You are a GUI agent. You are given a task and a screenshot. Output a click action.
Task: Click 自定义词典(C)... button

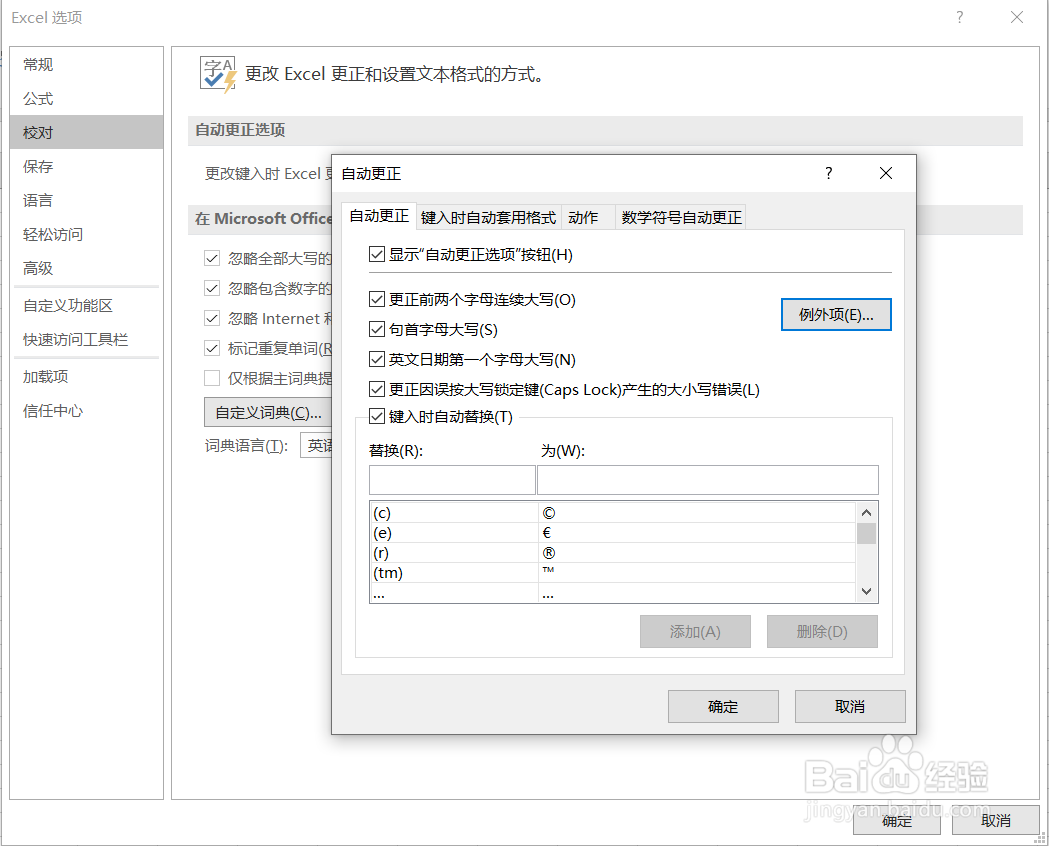click(268, 413)
